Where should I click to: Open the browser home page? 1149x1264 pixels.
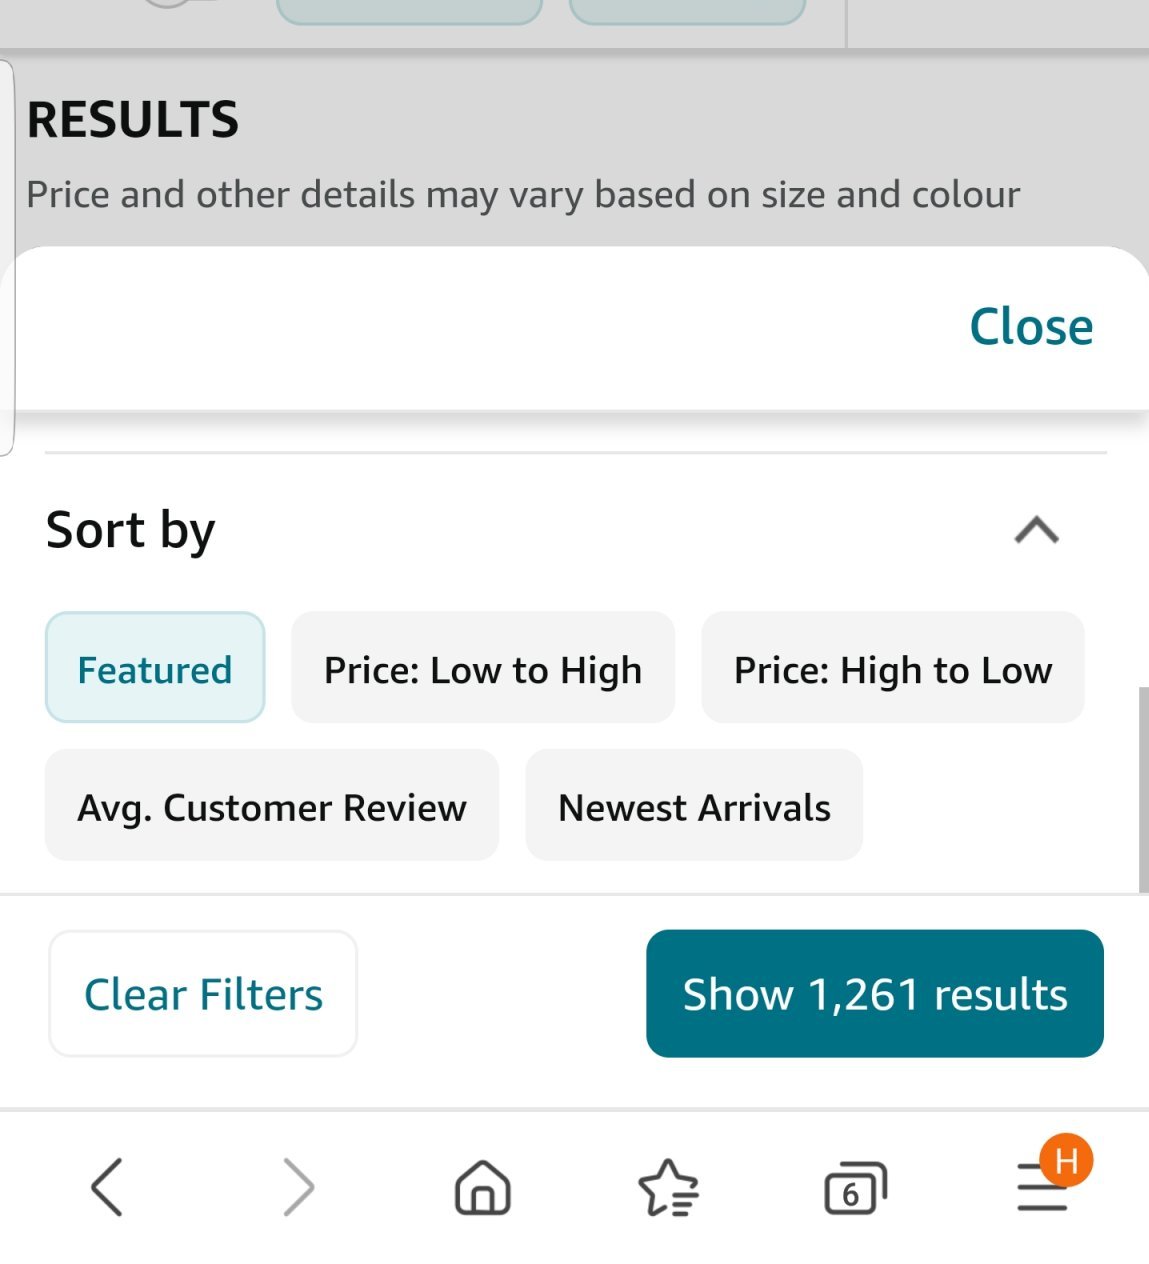[483, 1188]
